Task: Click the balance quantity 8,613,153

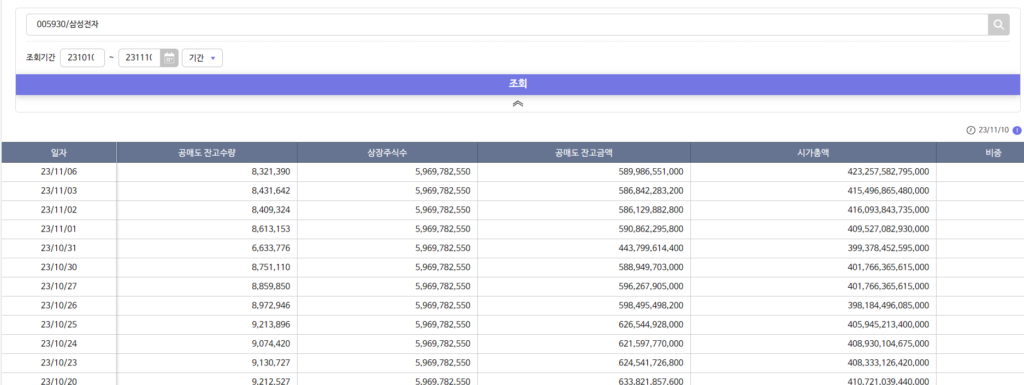Action: 270,229
